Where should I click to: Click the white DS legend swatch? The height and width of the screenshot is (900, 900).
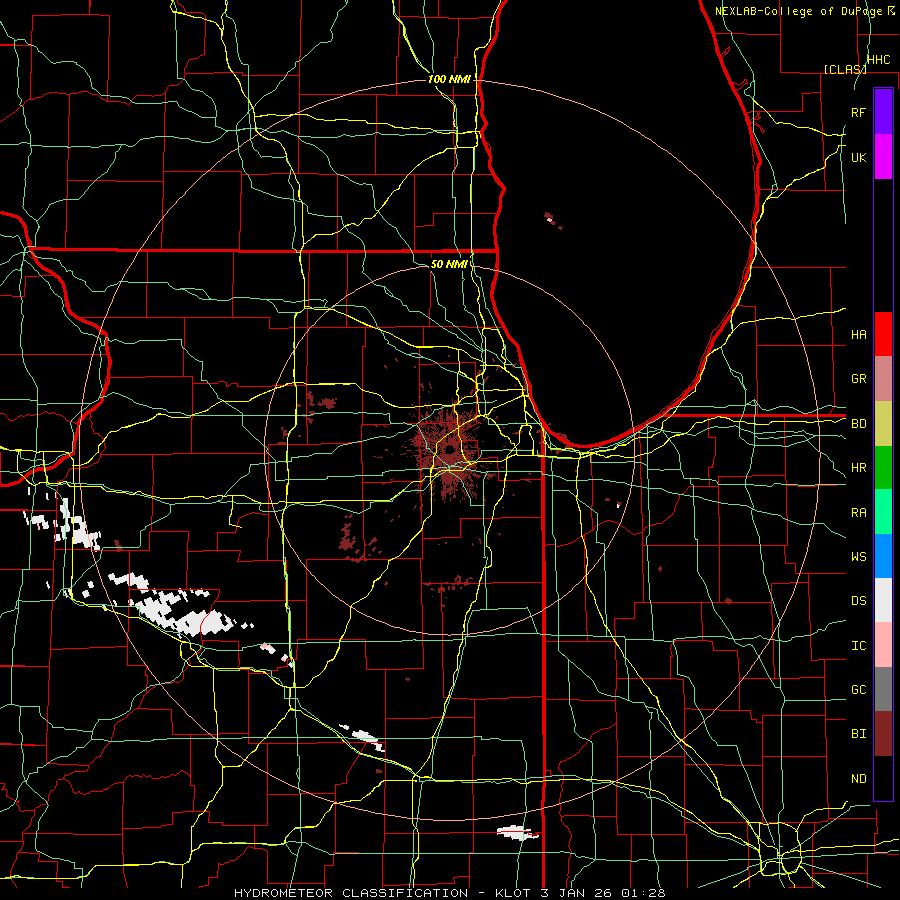pos(883,600)
